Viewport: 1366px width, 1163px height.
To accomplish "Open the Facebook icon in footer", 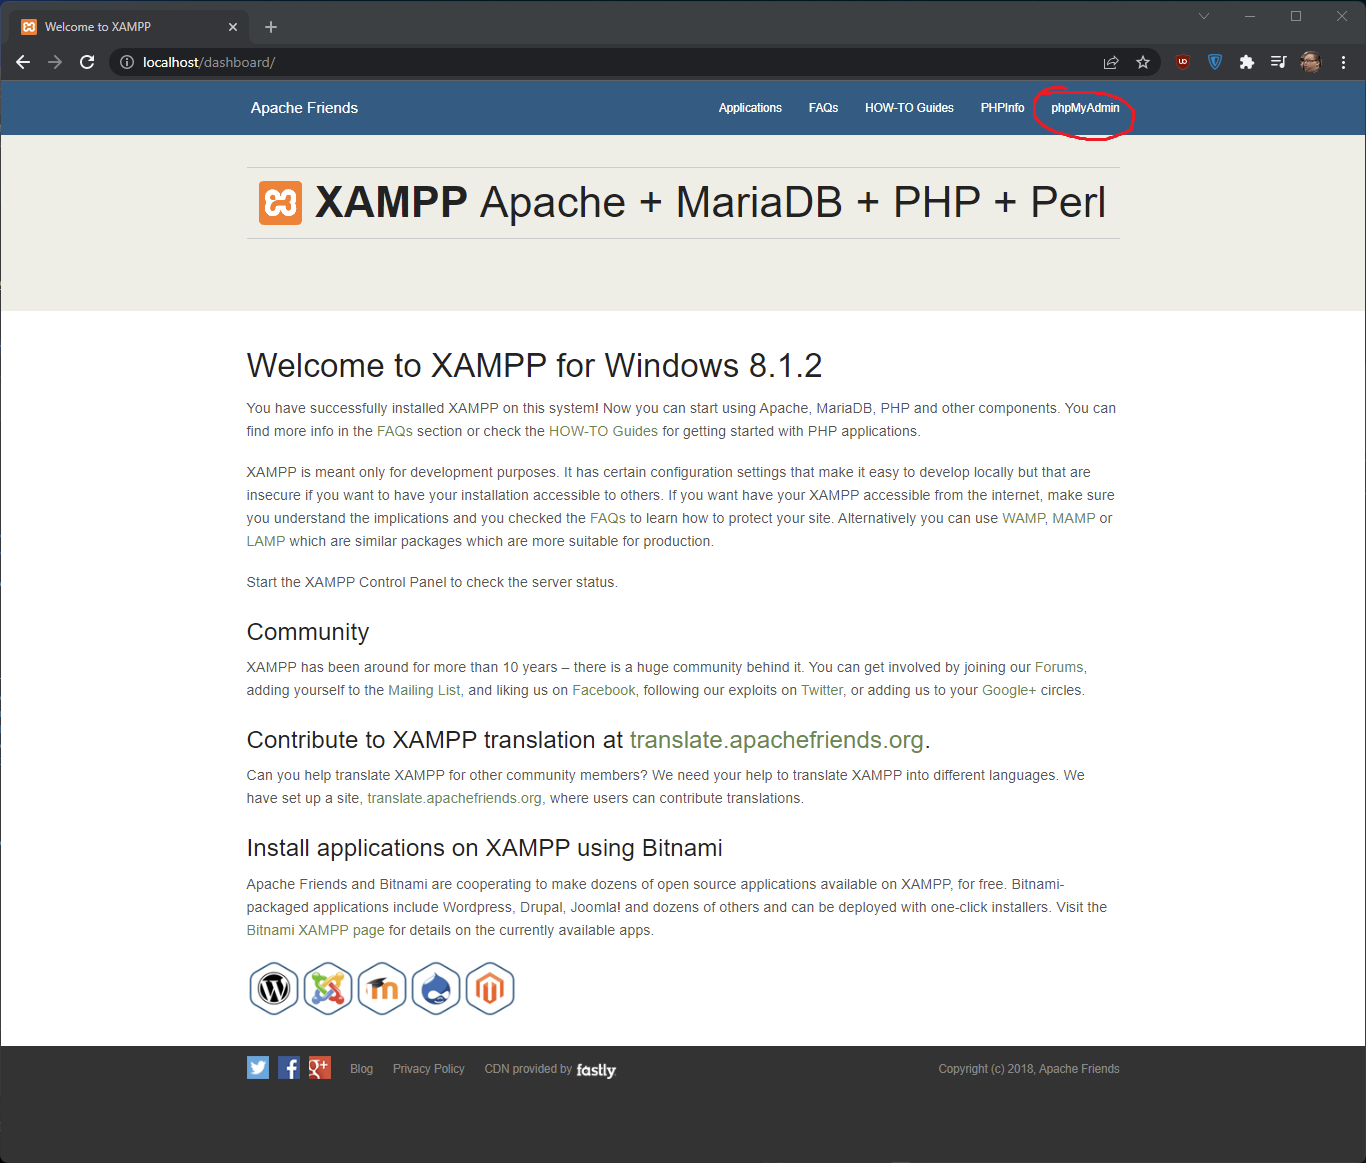I will pyautogui.click(x=289, y=1068).
